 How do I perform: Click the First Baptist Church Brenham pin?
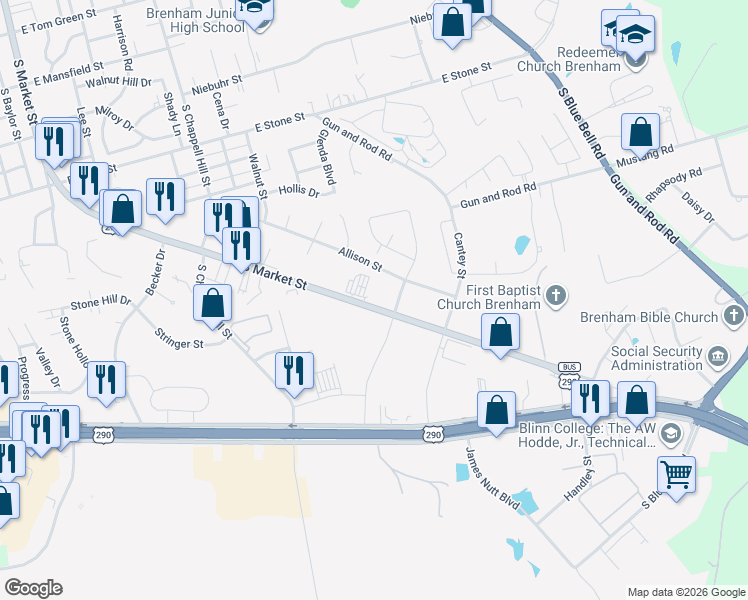(556, 296)
